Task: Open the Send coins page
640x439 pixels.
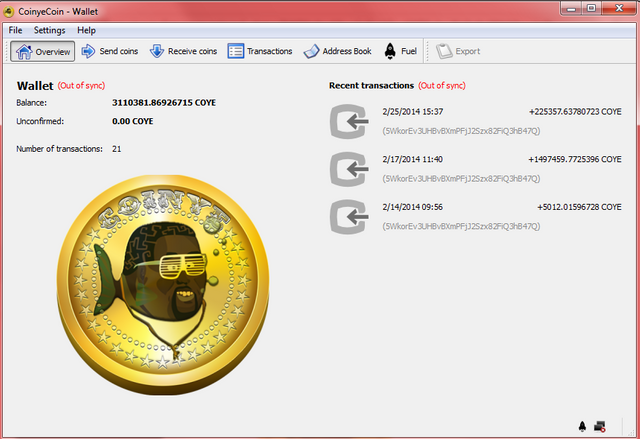Action: pos(109,51)
